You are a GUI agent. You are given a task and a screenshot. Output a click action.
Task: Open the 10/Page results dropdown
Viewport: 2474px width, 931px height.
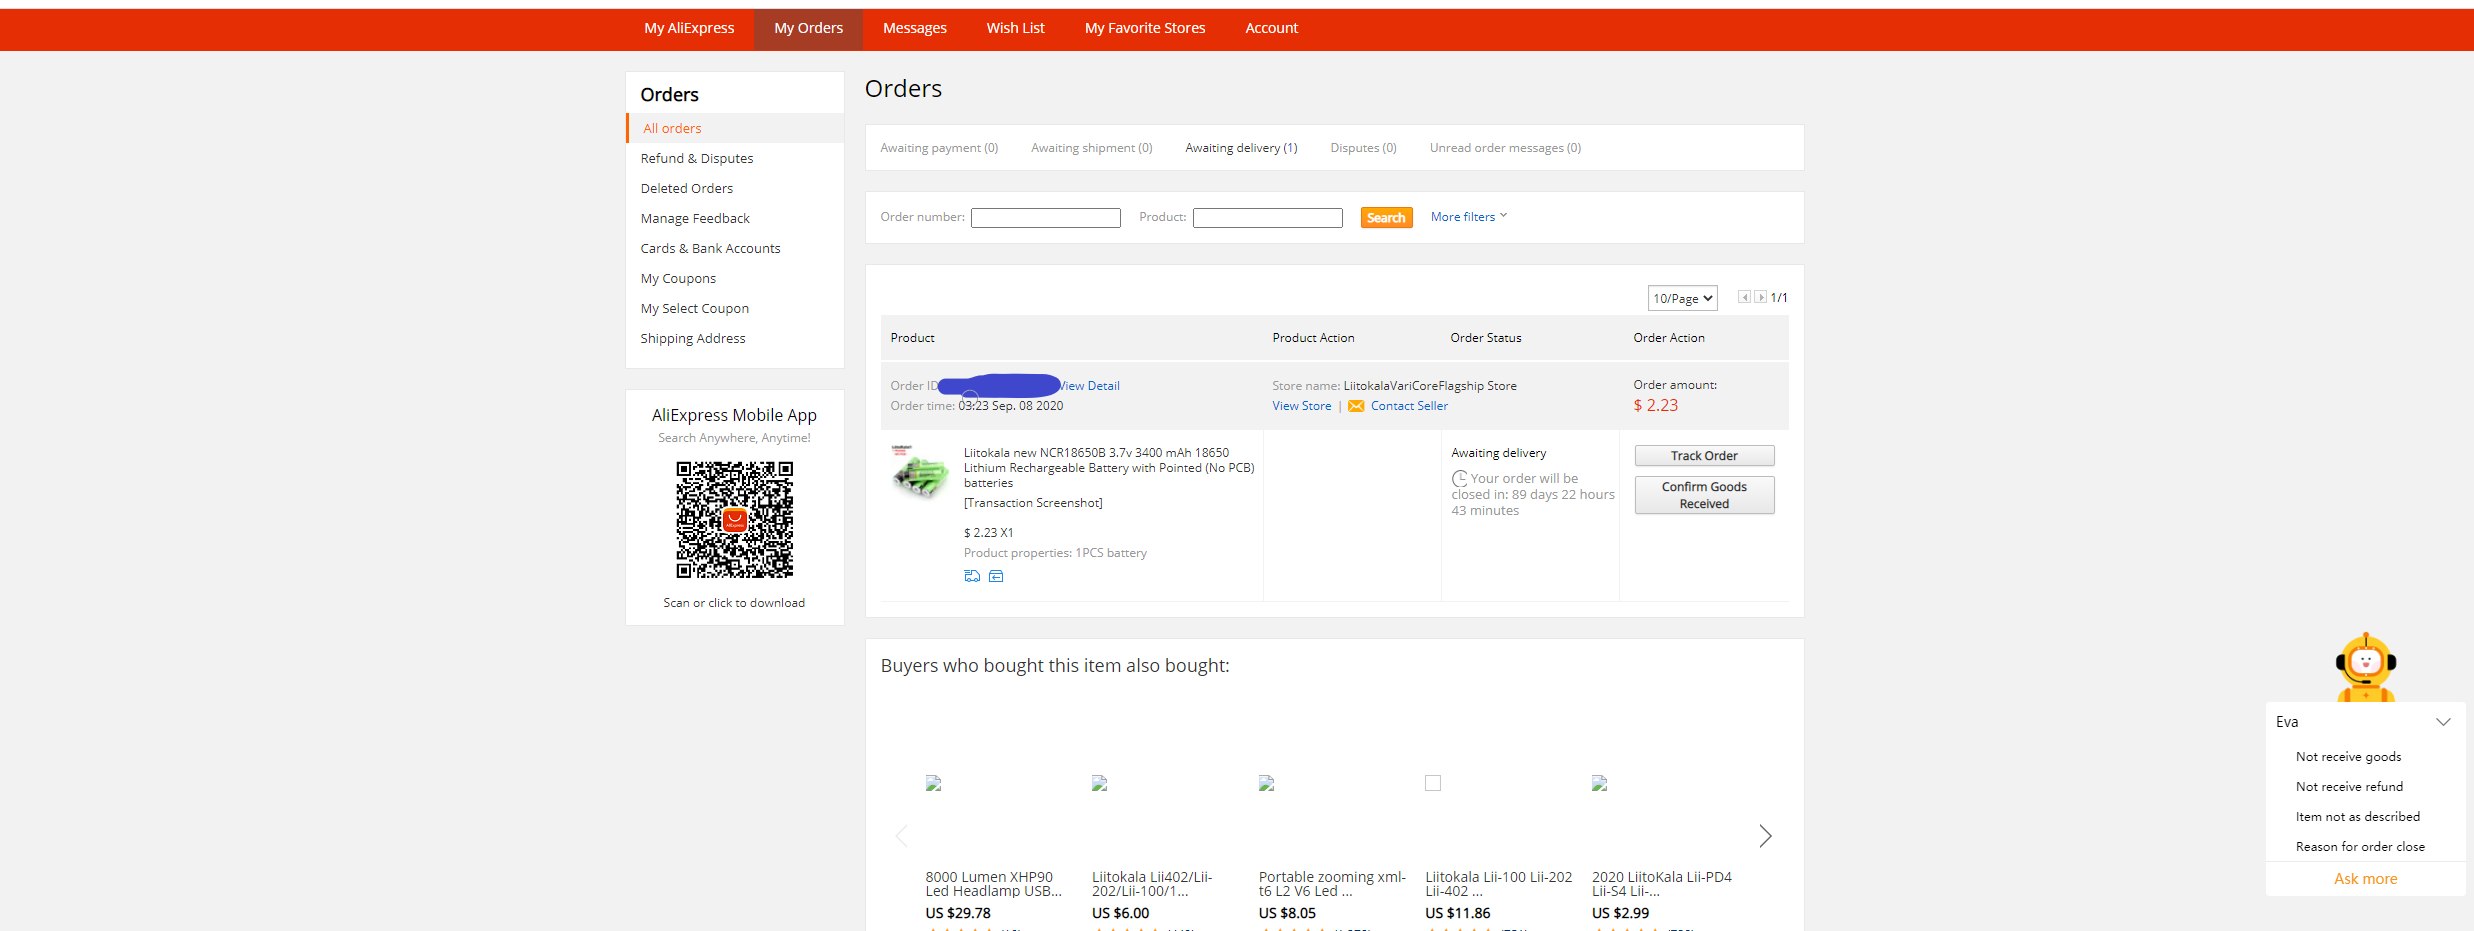(x=1682, y=298)
